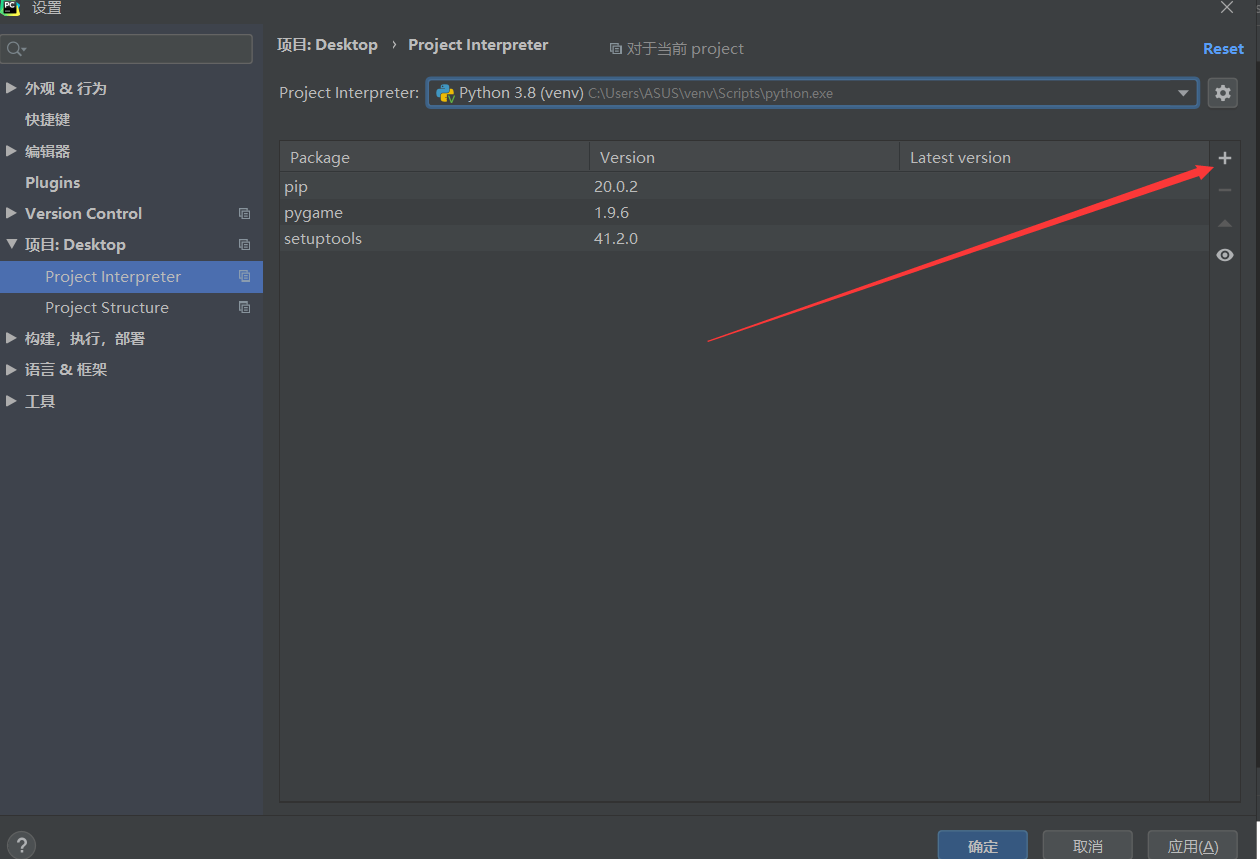Toggle the show early releases eye icon
1260x859 pixels.
click(1225, 255)
